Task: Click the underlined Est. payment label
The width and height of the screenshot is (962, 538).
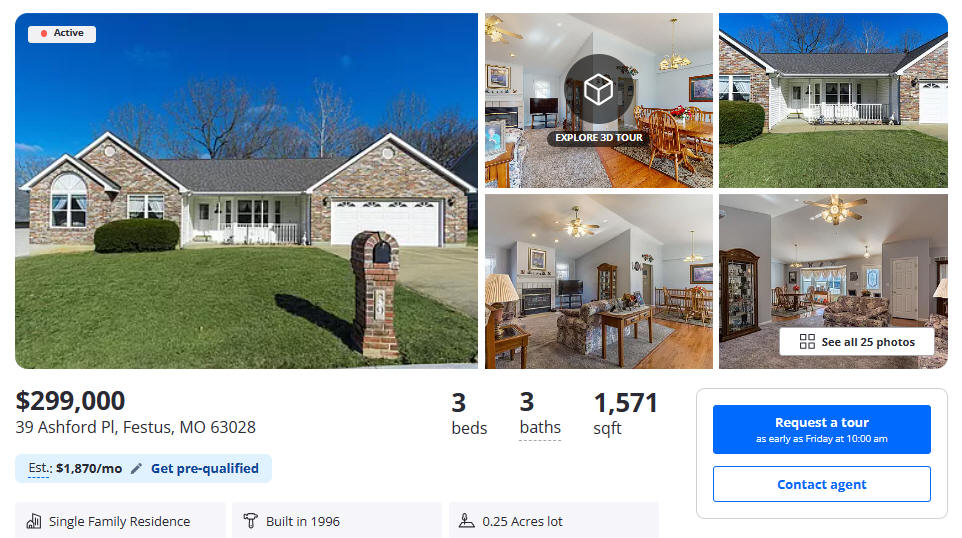Action: [39, 468]
